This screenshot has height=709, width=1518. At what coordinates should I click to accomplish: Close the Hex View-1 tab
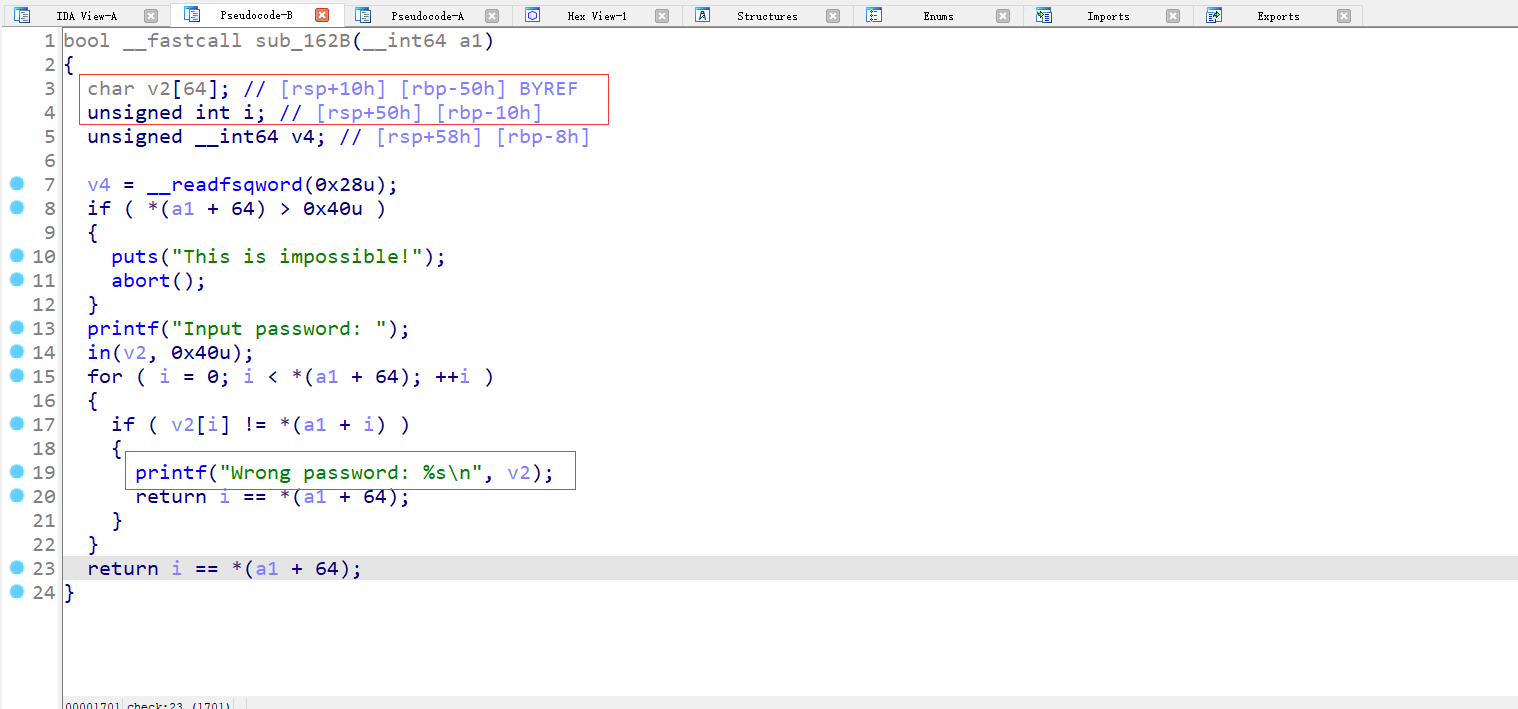click(x=662, y=16)
